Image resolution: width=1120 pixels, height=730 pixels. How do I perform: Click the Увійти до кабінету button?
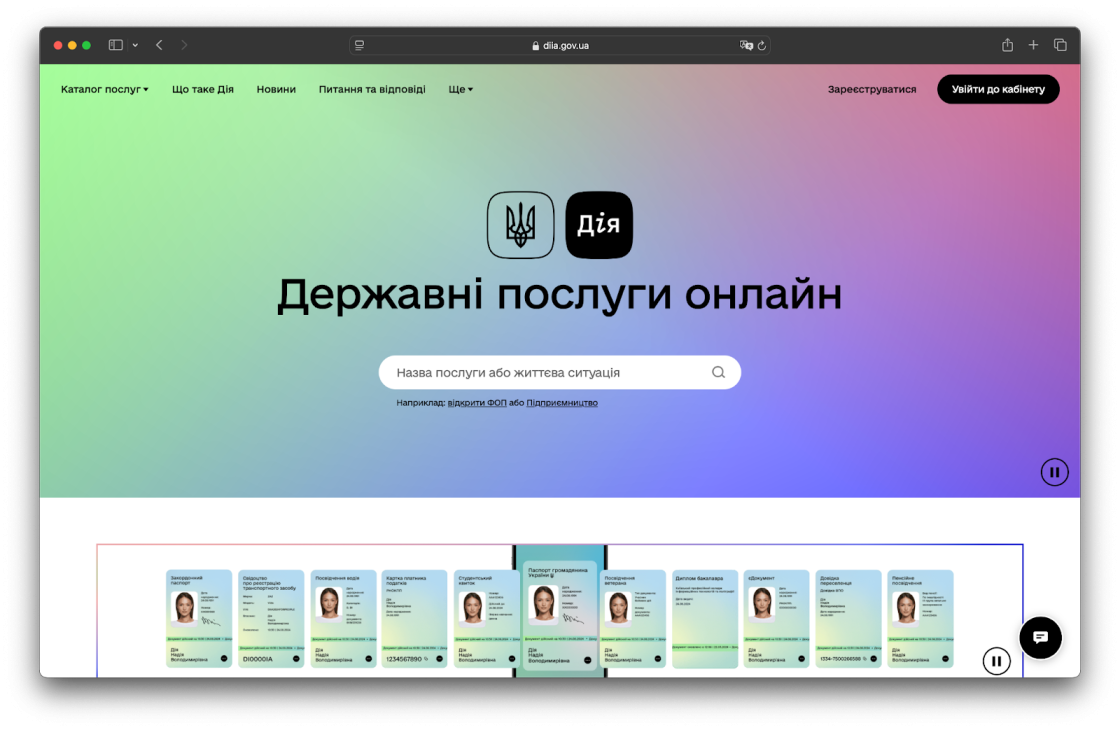(998, 89)
